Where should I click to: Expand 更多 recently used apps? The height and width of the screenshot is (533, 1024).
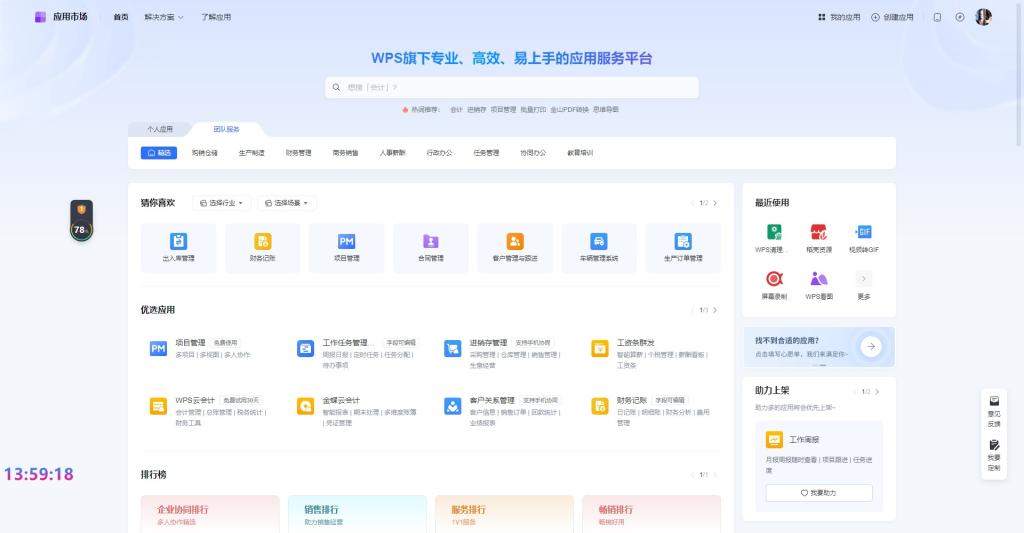pos(863,285)
